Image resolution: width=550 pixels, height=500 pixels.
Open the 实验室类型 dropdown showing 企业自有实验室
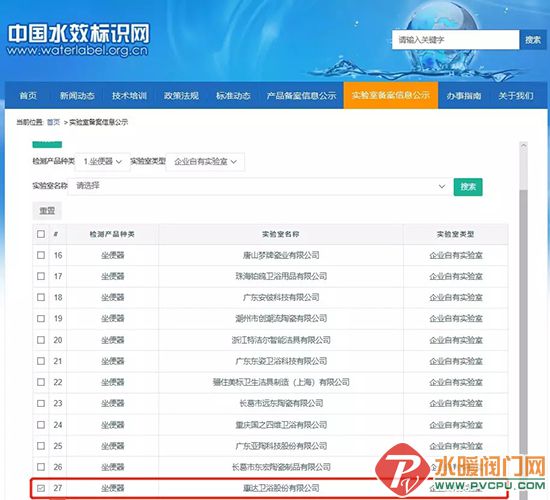click(x=205, y=162)
